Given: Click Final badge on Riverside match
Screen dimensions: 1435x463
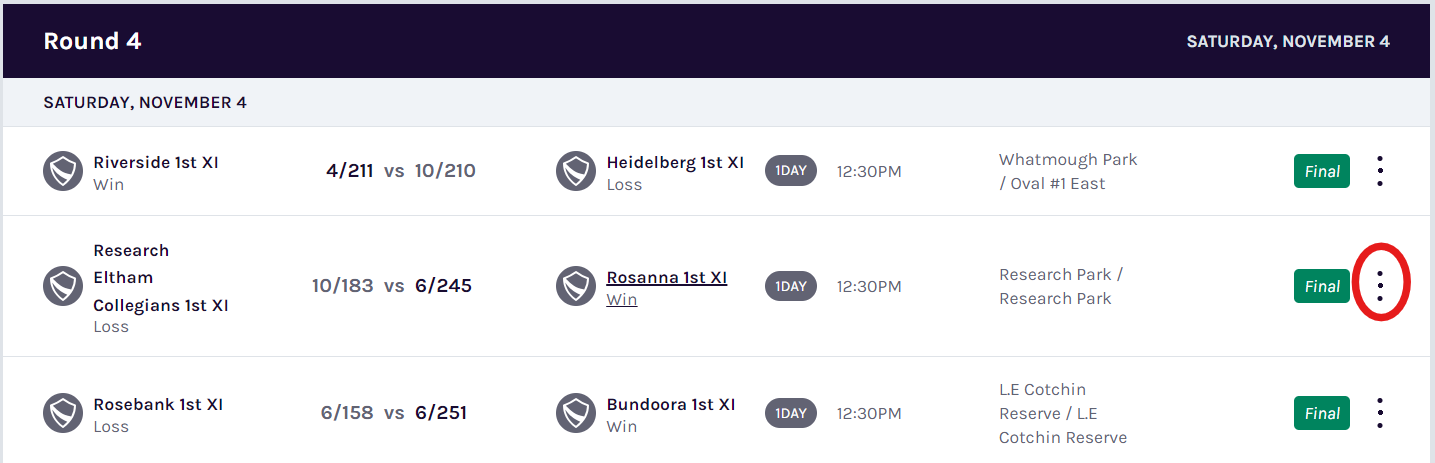Looking at the screenshot, I should coord(1322,171).
